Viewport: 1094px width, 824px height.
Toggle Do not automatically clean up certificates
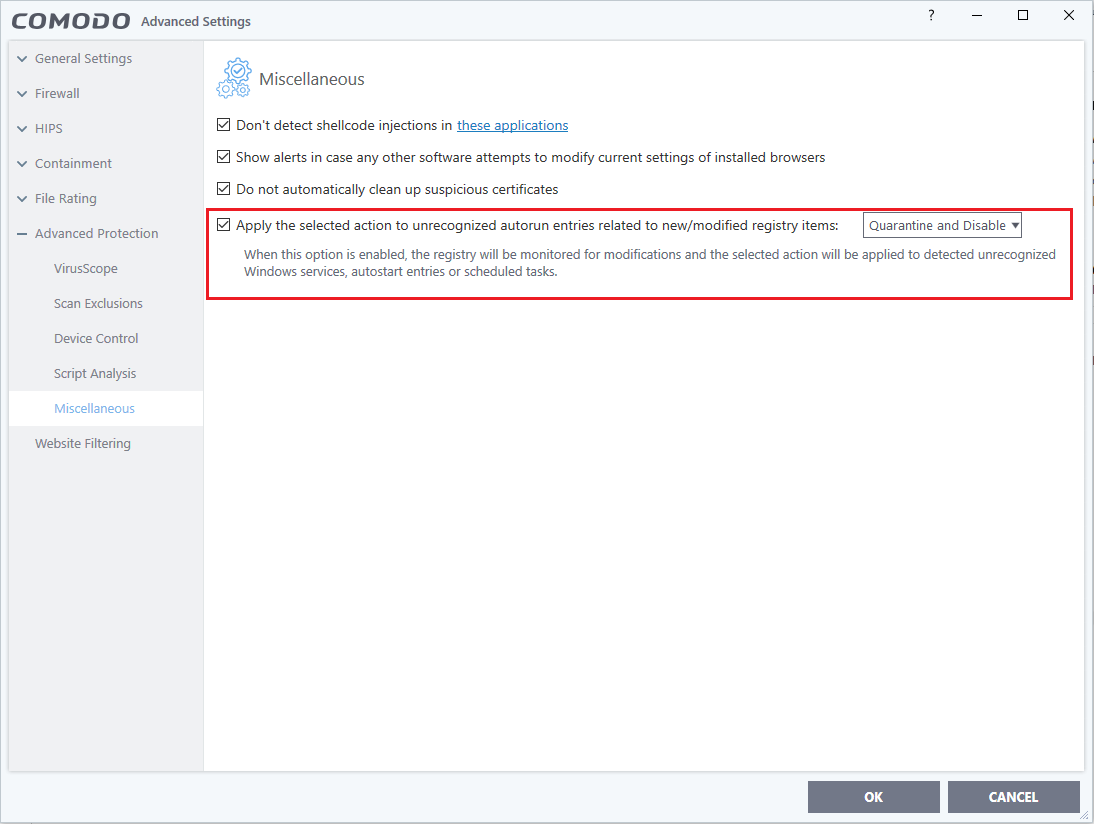point(223,189)
